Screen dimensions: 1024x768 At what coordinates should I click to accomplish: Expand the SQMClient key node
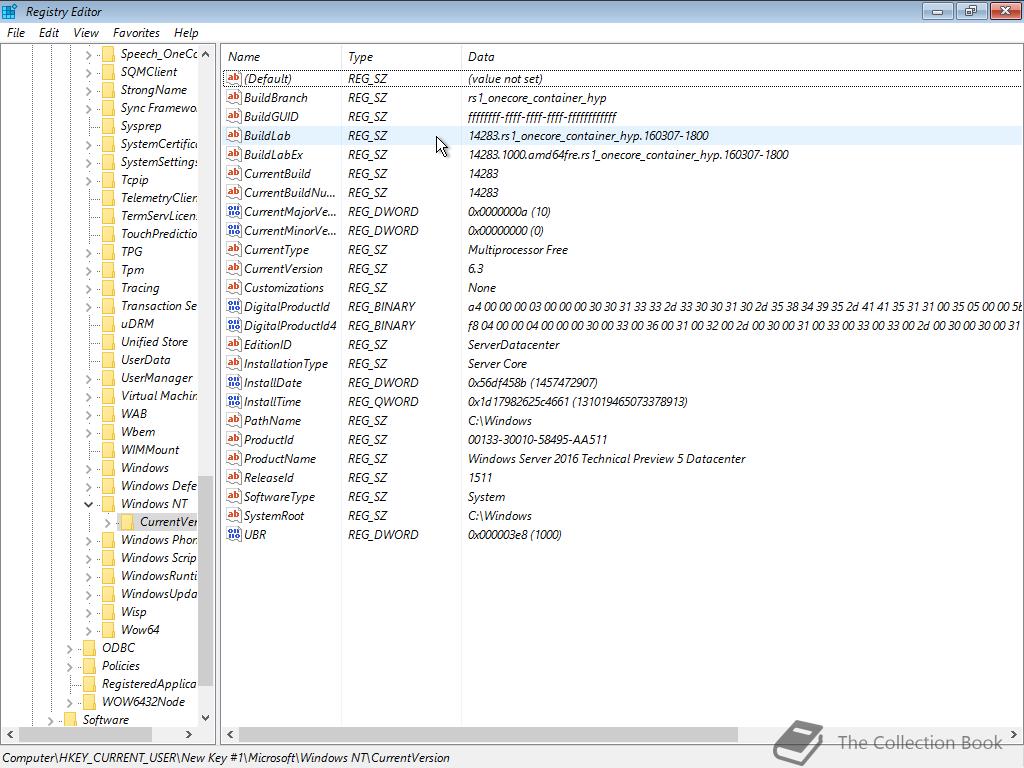point(89,72)
